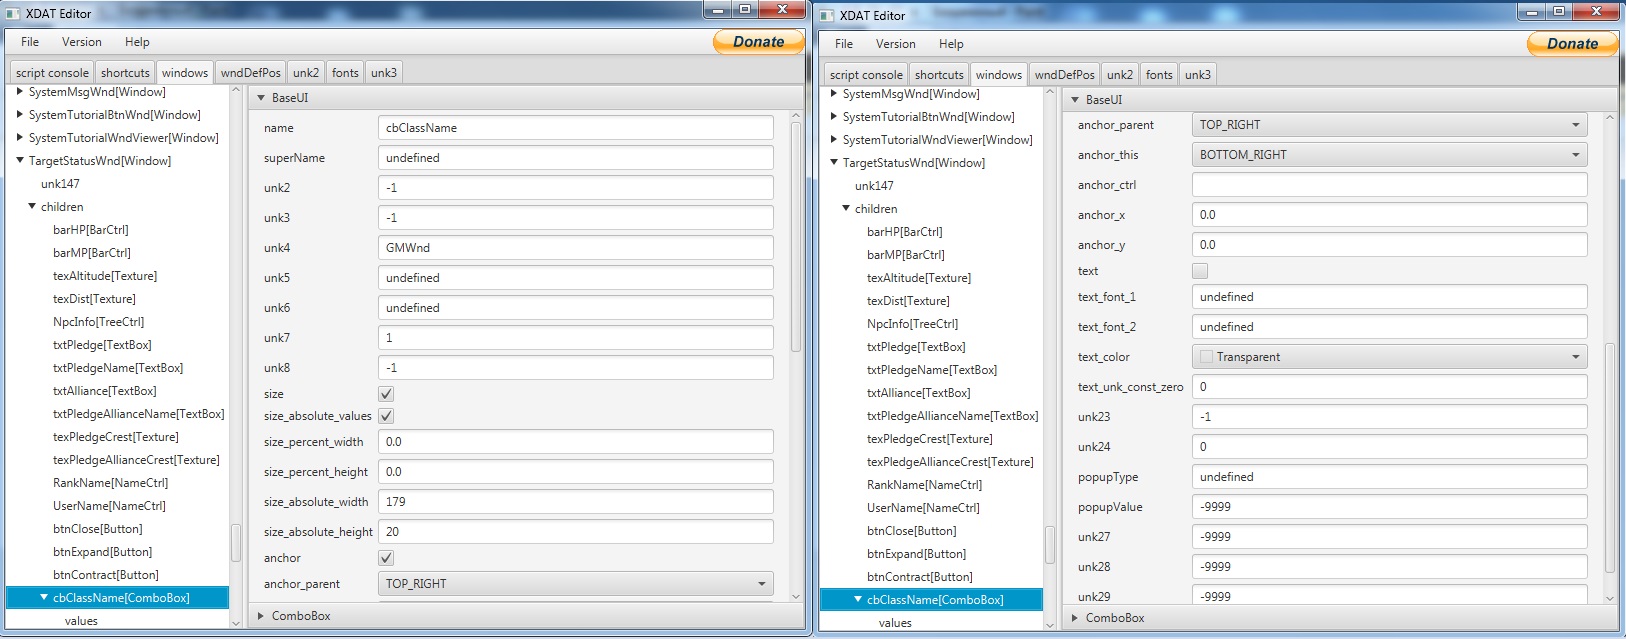Check the text checkbox
1626x639 pixels.
click(1200, 271)
